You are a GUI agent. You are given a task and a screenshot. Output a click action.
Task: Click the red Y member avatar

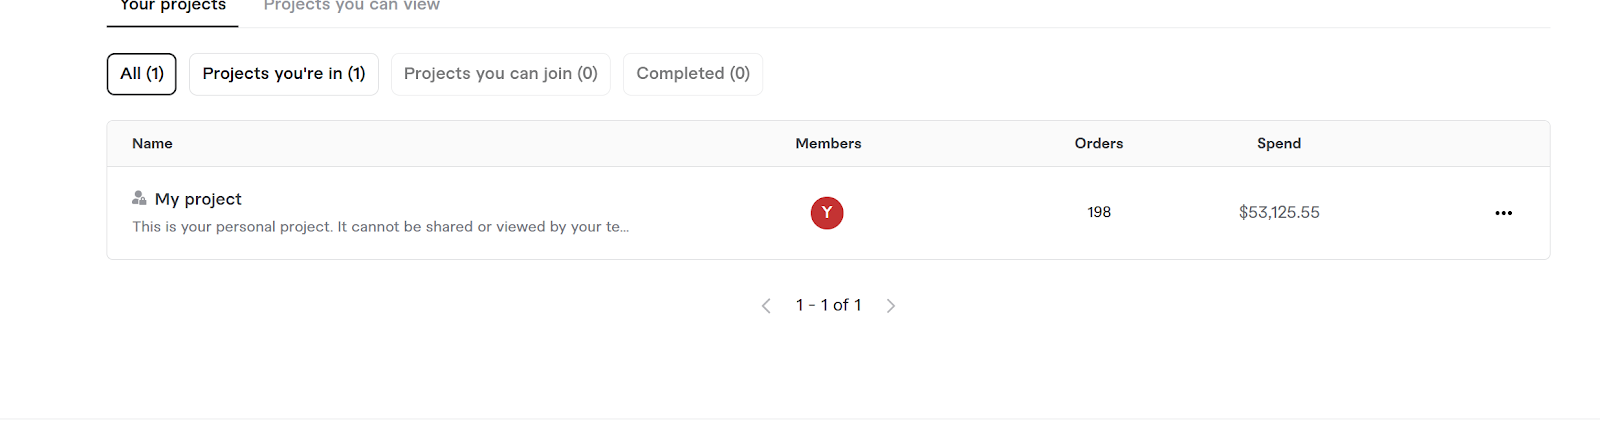click(x=827, y=213)
